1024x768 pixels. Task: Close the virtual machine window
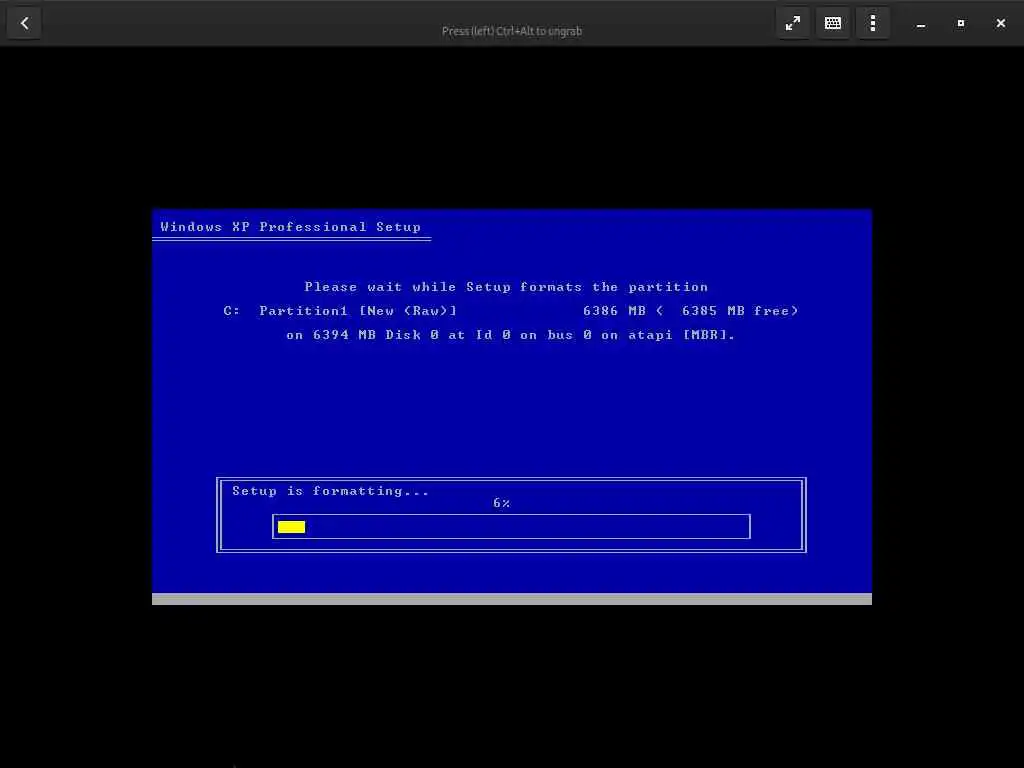(x=1000, y=24)
